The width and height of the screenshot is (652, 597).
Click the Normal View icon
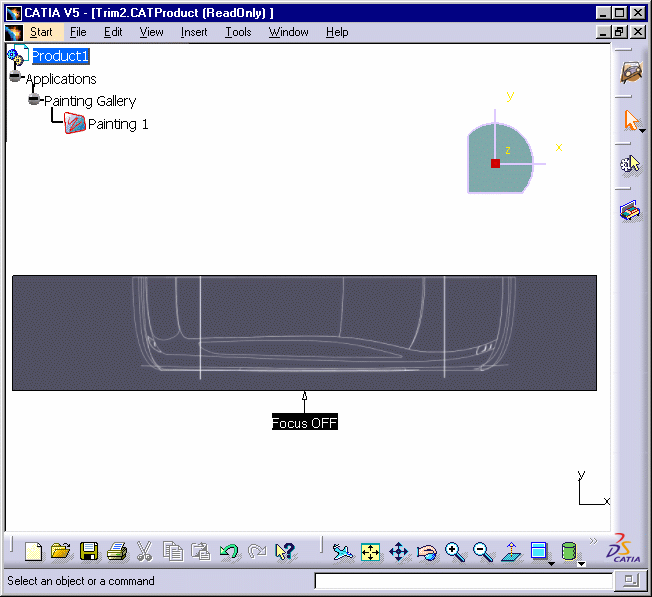(511, 551)
